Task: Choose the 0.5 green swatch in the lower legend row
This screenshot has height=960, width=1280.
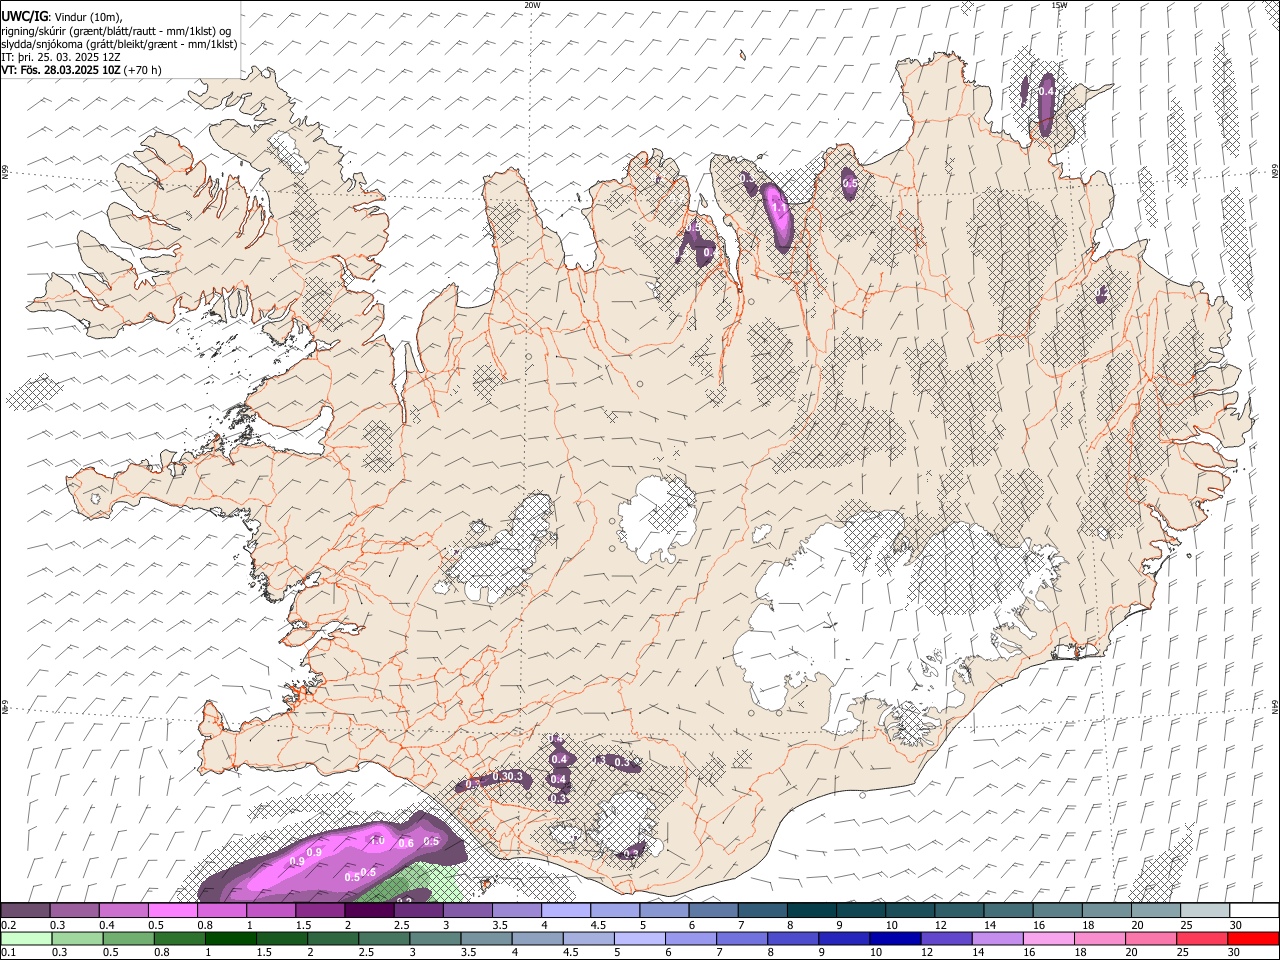Action: (x=129, y=938)
